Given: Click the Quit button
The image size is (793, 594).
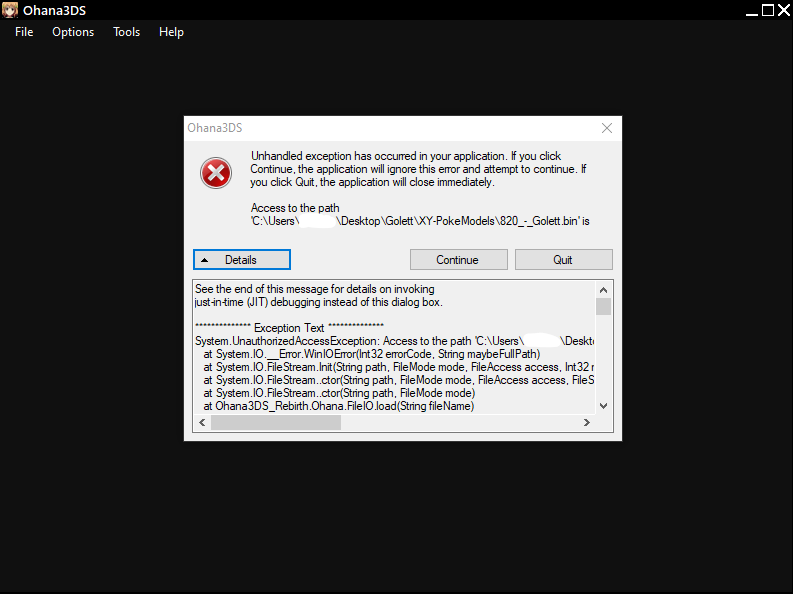Looking at the screenshot, I should 563,259.
